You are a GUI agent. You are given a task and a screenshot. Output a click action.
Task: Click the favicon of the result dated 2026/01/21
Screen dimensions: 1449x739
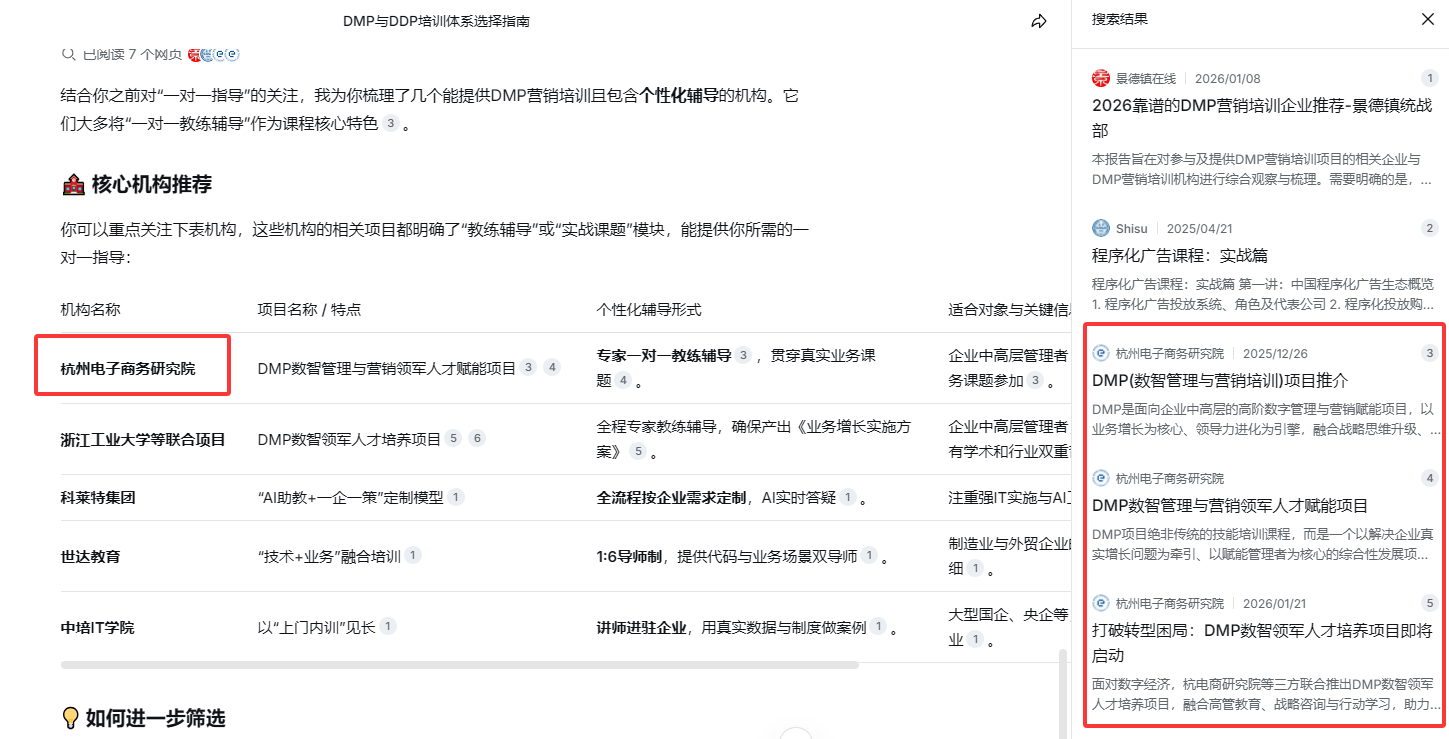(1101, 603)
